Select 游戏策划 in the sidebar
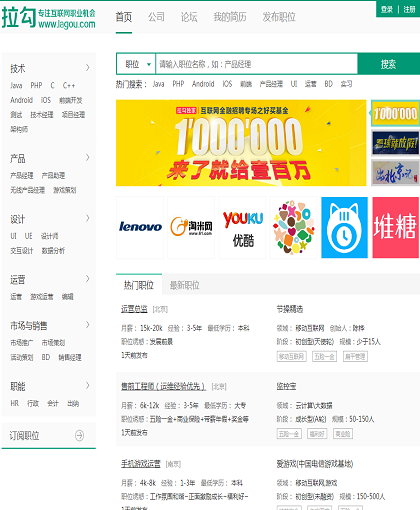Image resolution: width=420 pixels, height=510 pixels. click(65, 190)
